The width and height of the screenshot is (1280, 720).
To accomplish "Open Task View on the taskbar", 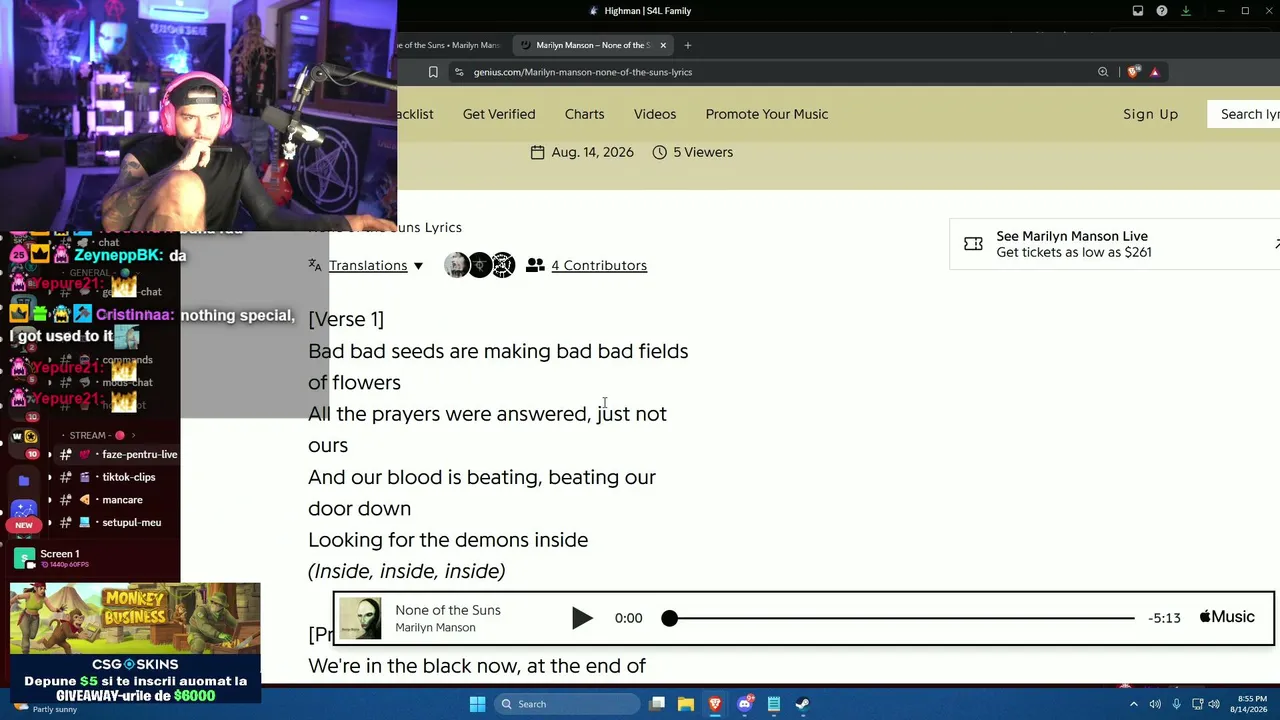I will (657, 704).
